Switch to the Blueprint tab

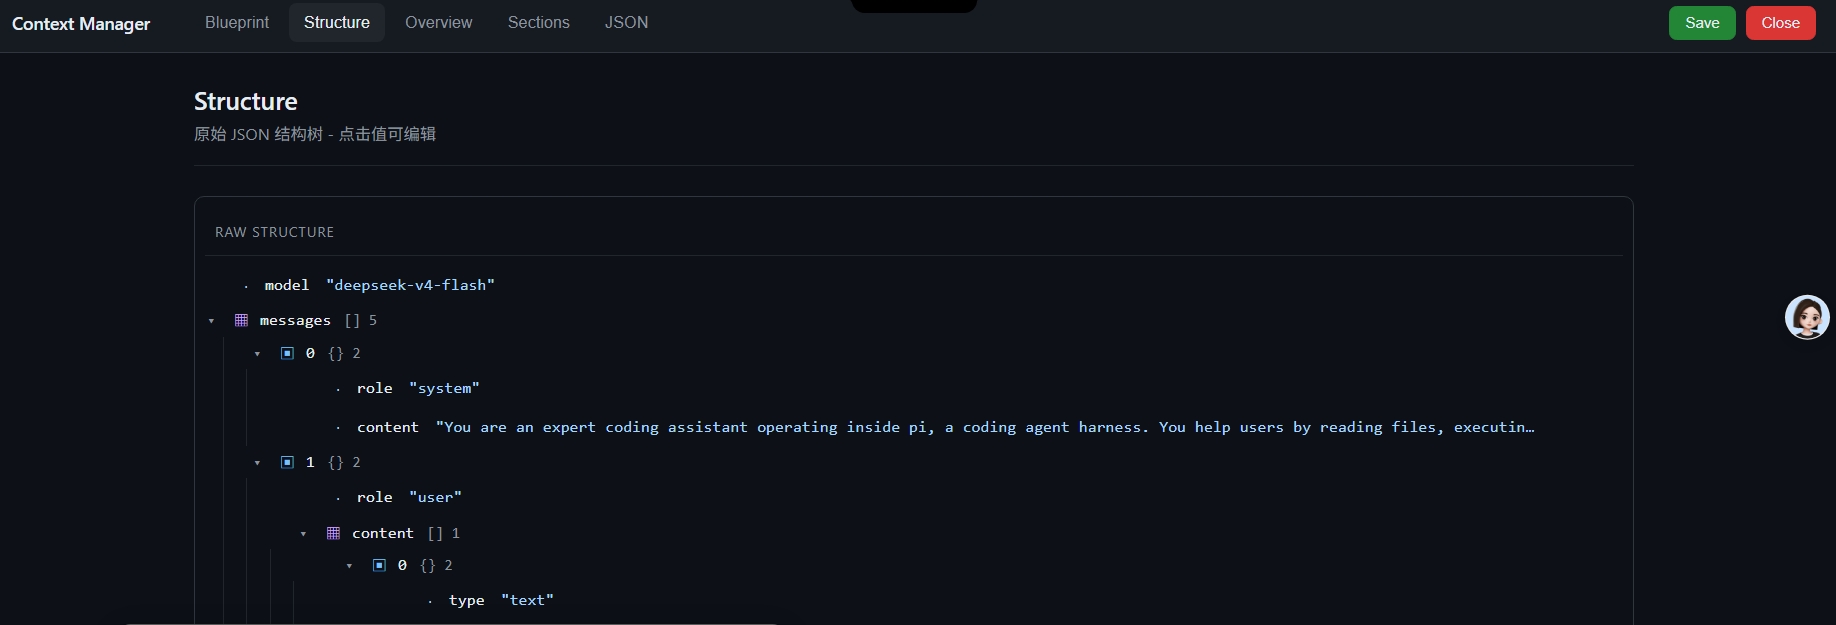(237, 22)
